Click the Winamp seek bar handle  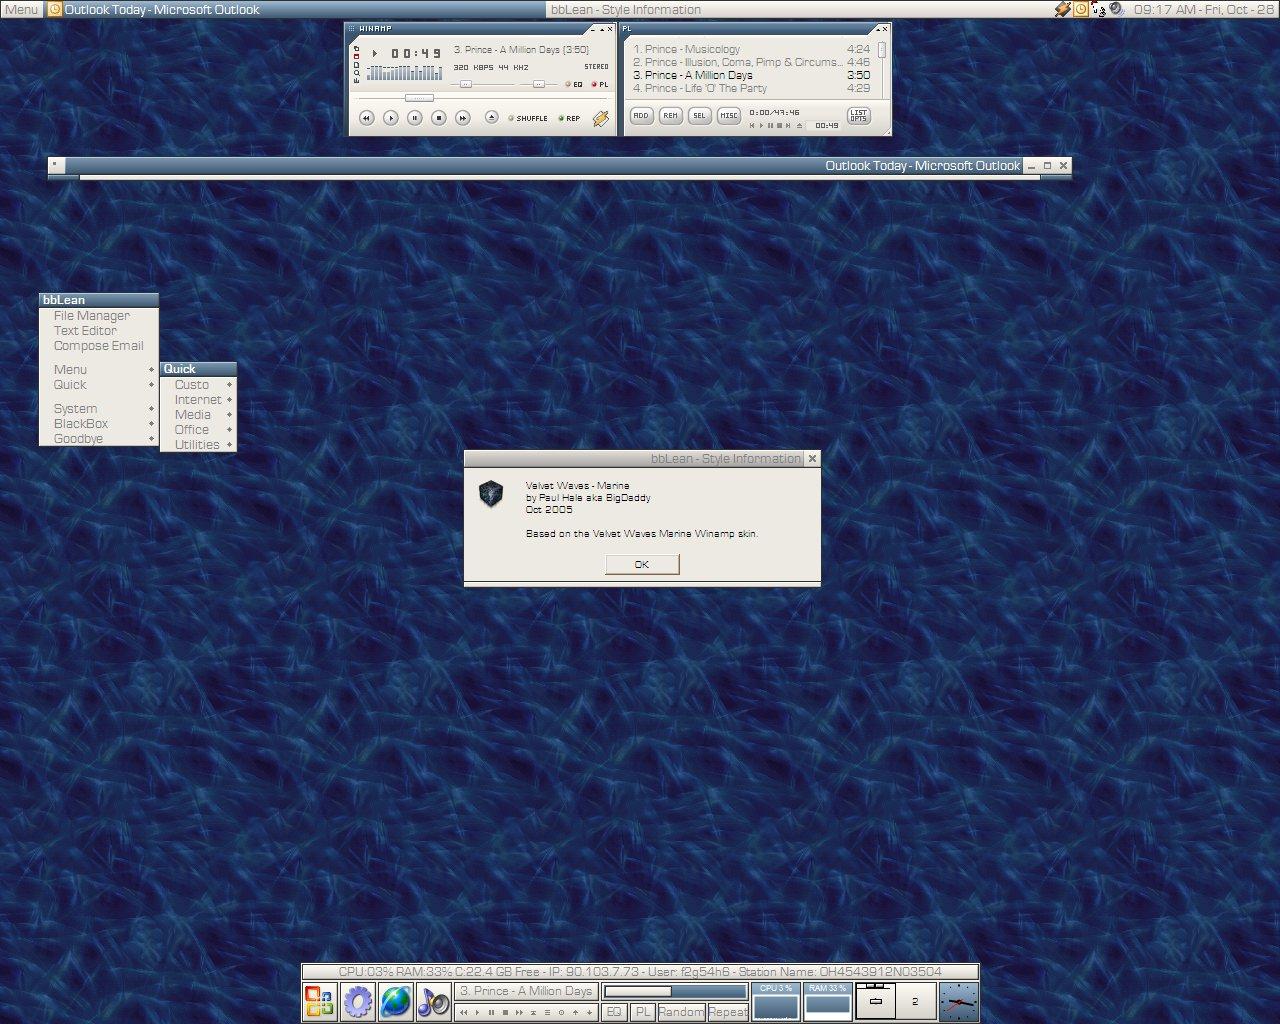419,98
